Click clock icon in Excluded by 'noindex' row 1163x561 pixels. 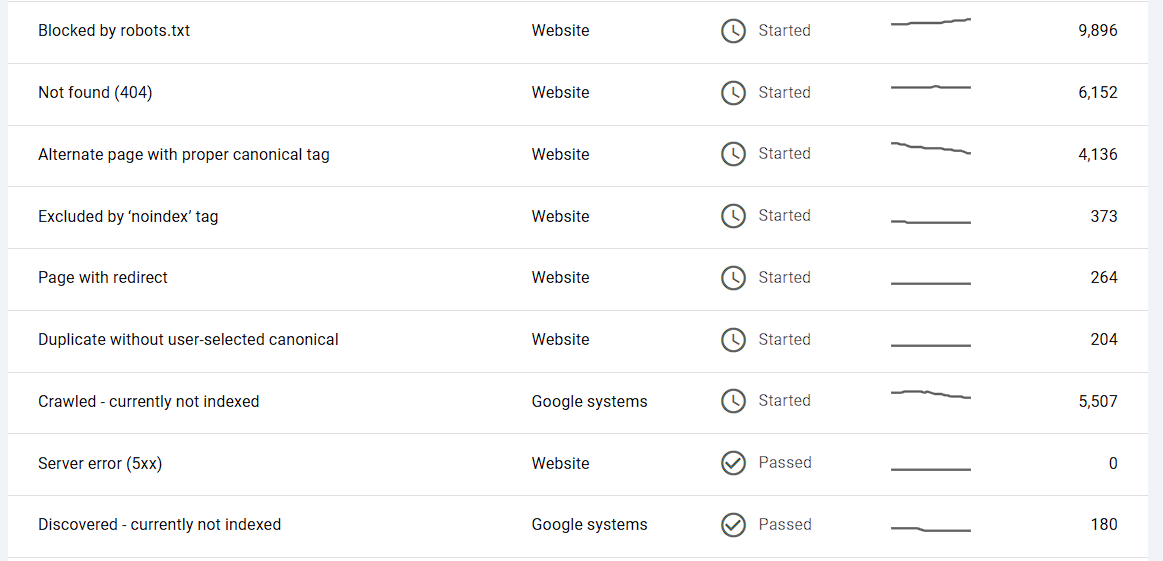(x=733, y=216)
